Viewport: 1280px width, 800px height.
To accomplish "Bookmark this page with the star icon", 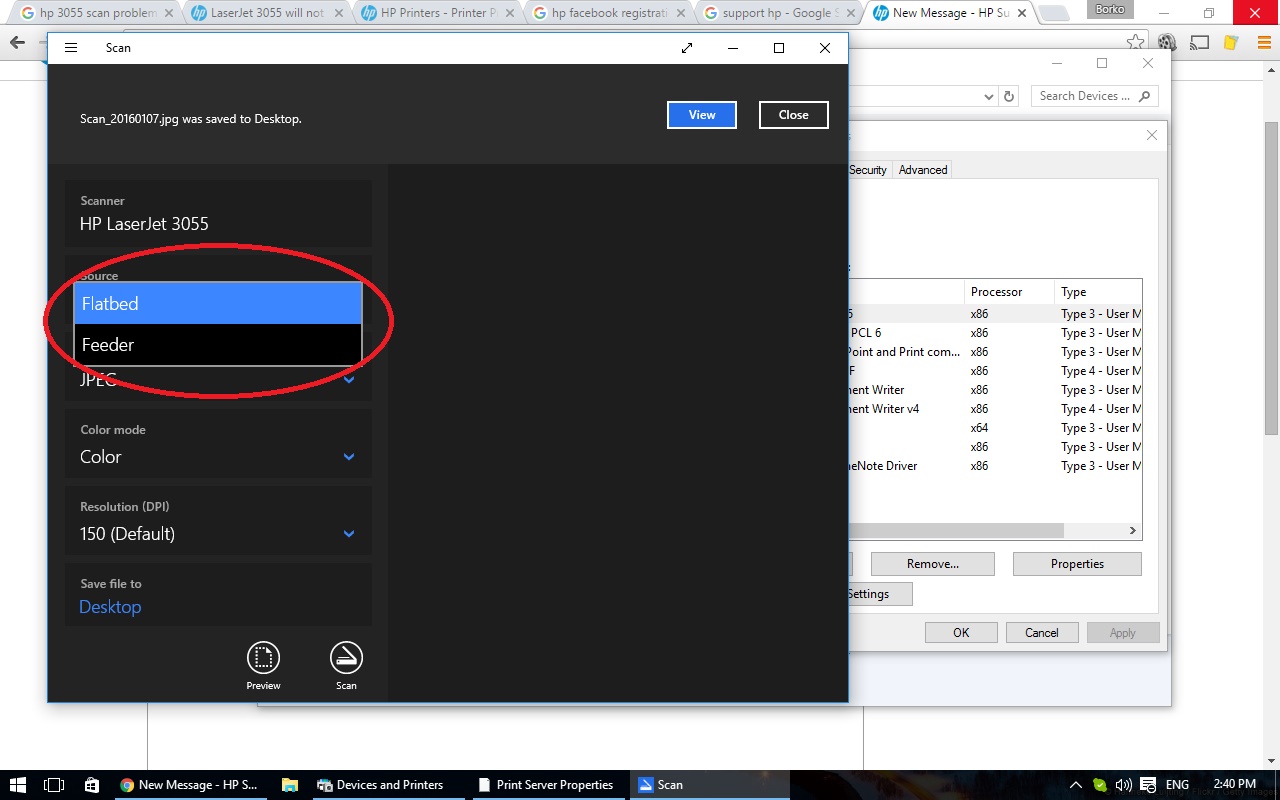I will pyautogui.click(x=1135, y=43).
